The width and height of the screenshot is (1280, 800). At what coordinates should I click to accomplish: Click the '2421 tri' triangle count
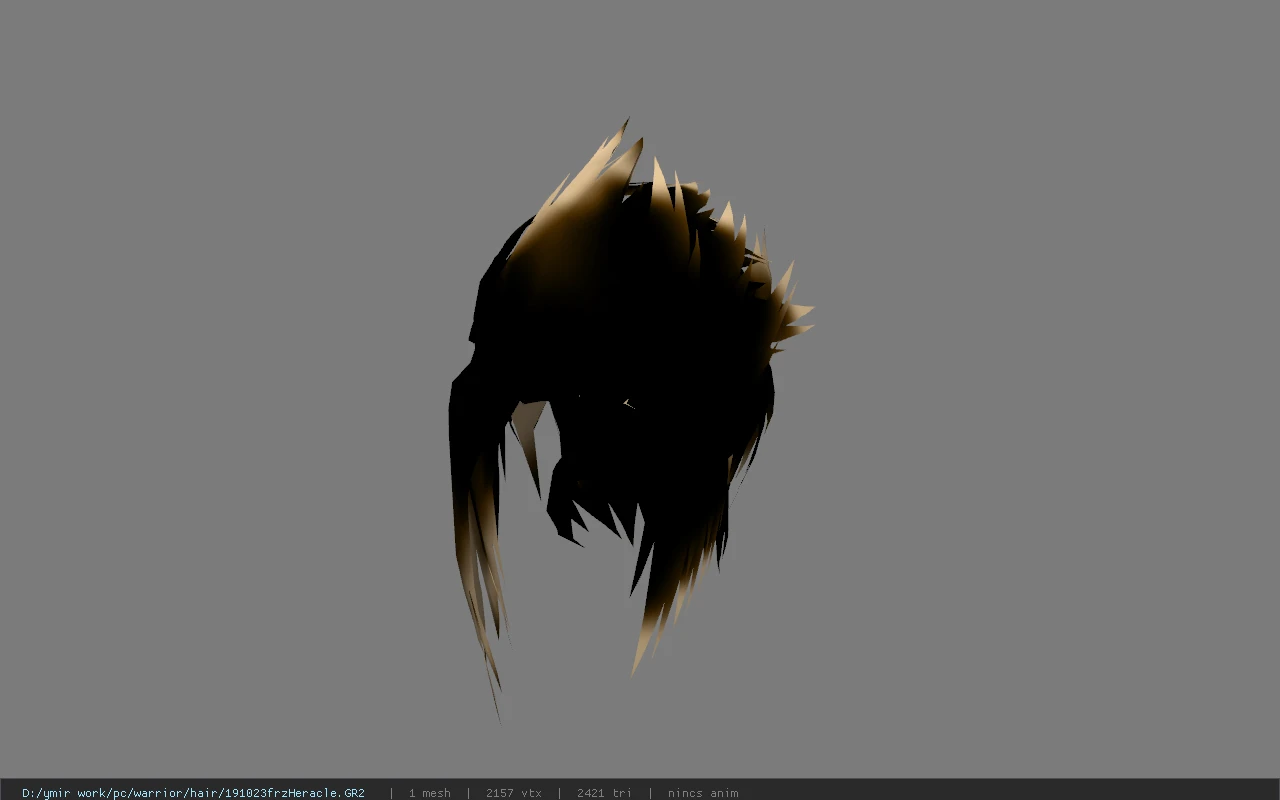[x=604, y=793]
